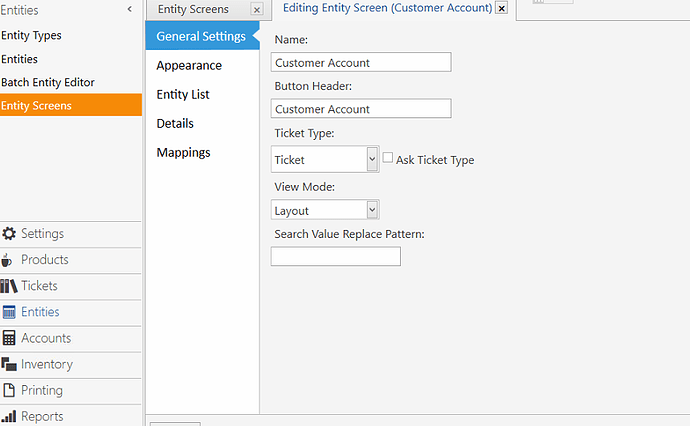
Task: Select the Editing Entity Screen tab
Action: click(387, 8)
